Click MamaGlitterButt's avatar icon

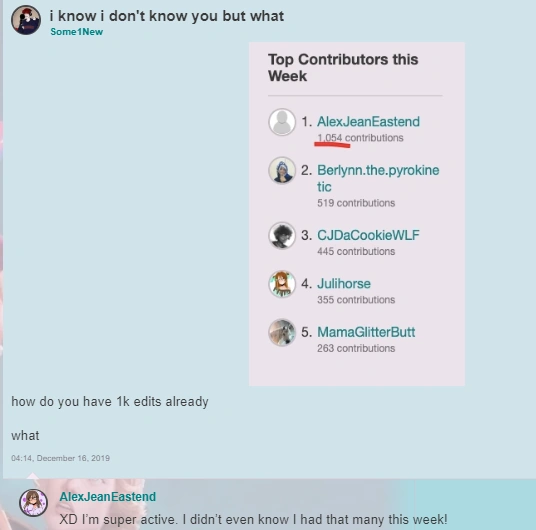click(x=282, y=332)
